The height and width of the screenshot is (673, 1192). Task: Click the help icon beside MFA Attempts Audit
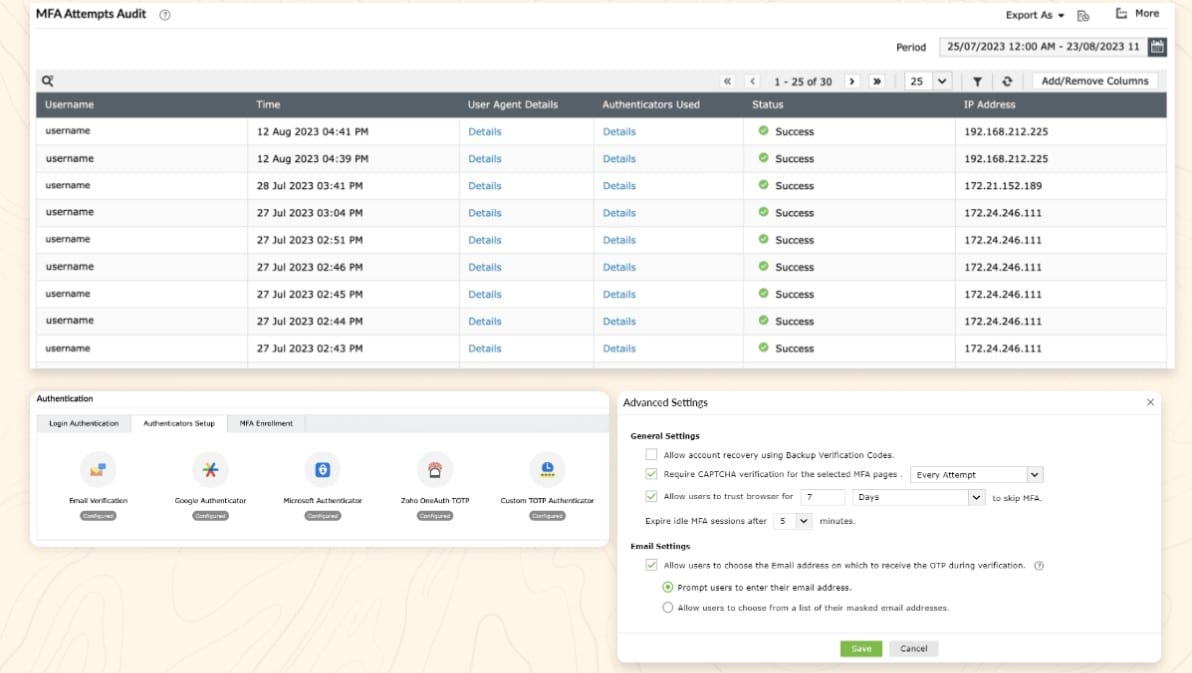(165, 14)
